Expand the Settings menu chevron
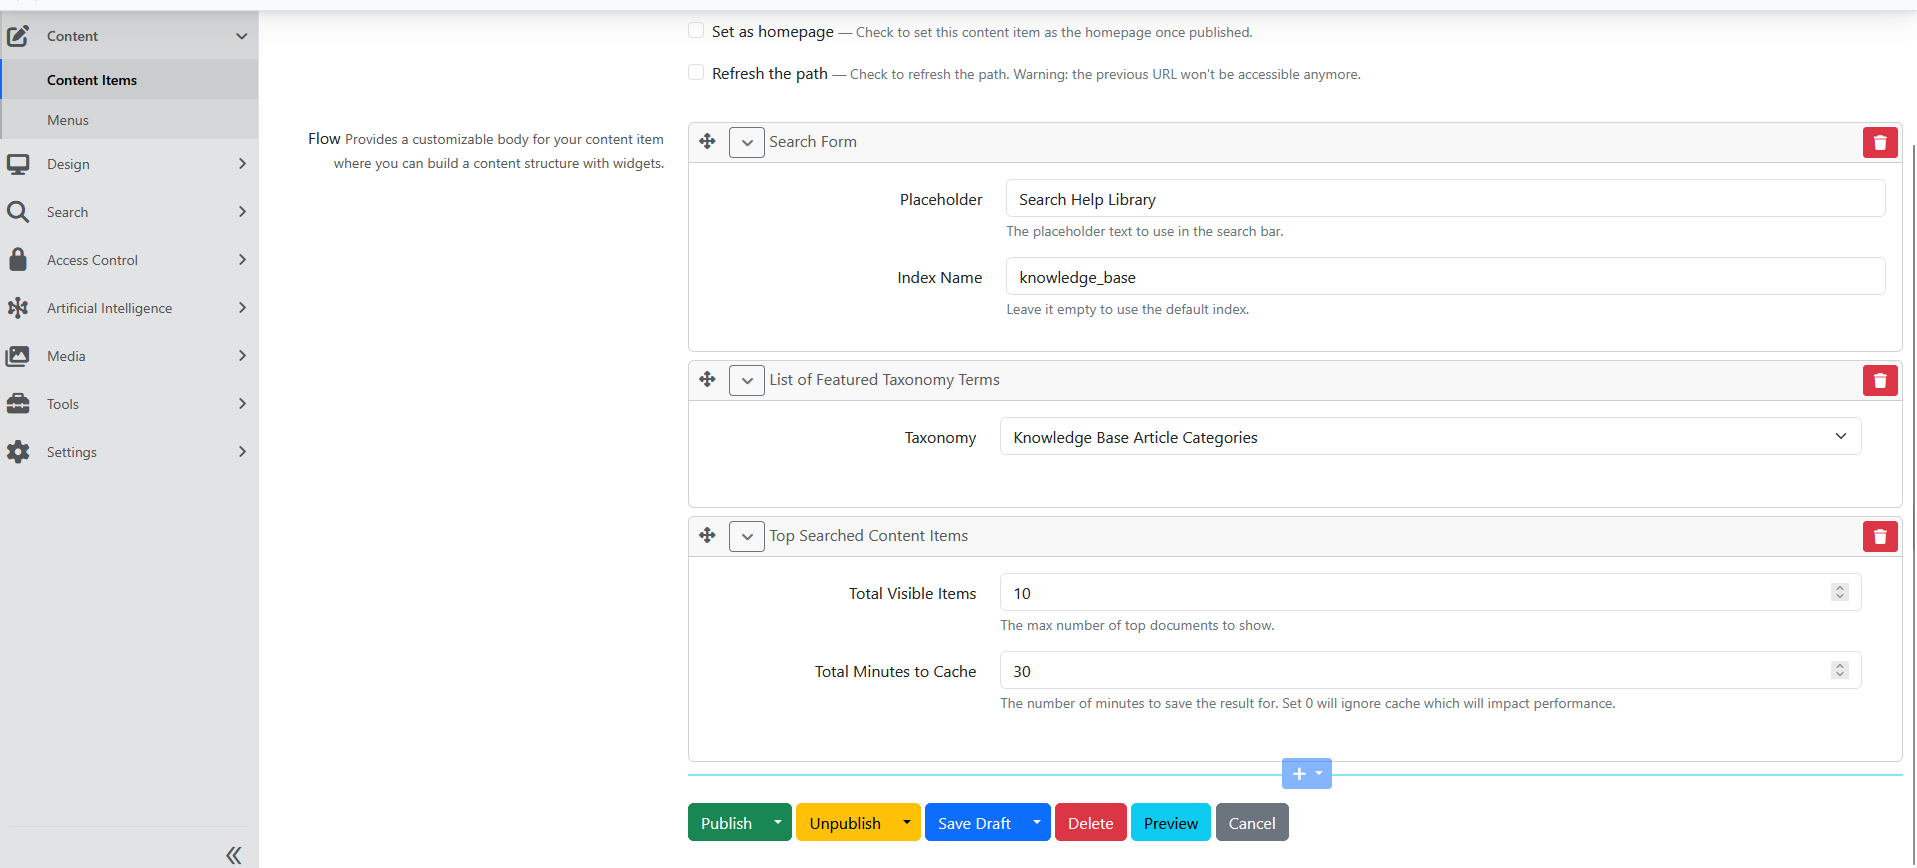Image resolution: width=1917 pixels, height=868 pixels. 242,452
